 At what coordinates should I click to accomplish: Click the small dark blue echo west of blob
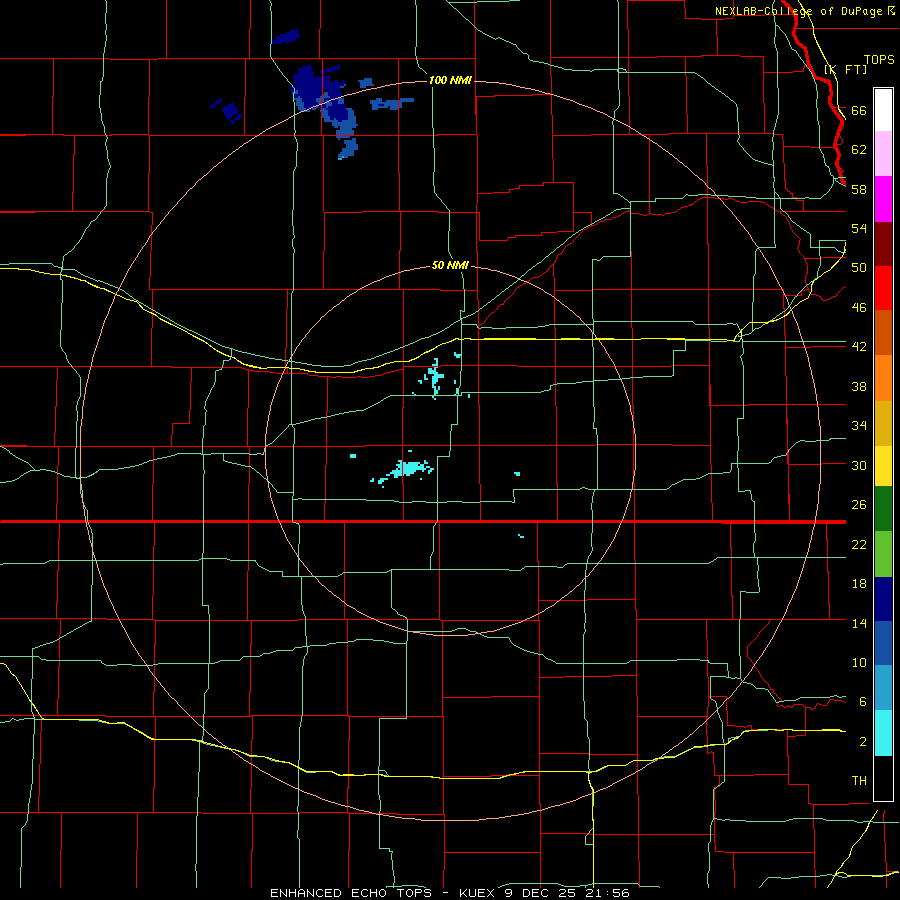coord(231,112)
